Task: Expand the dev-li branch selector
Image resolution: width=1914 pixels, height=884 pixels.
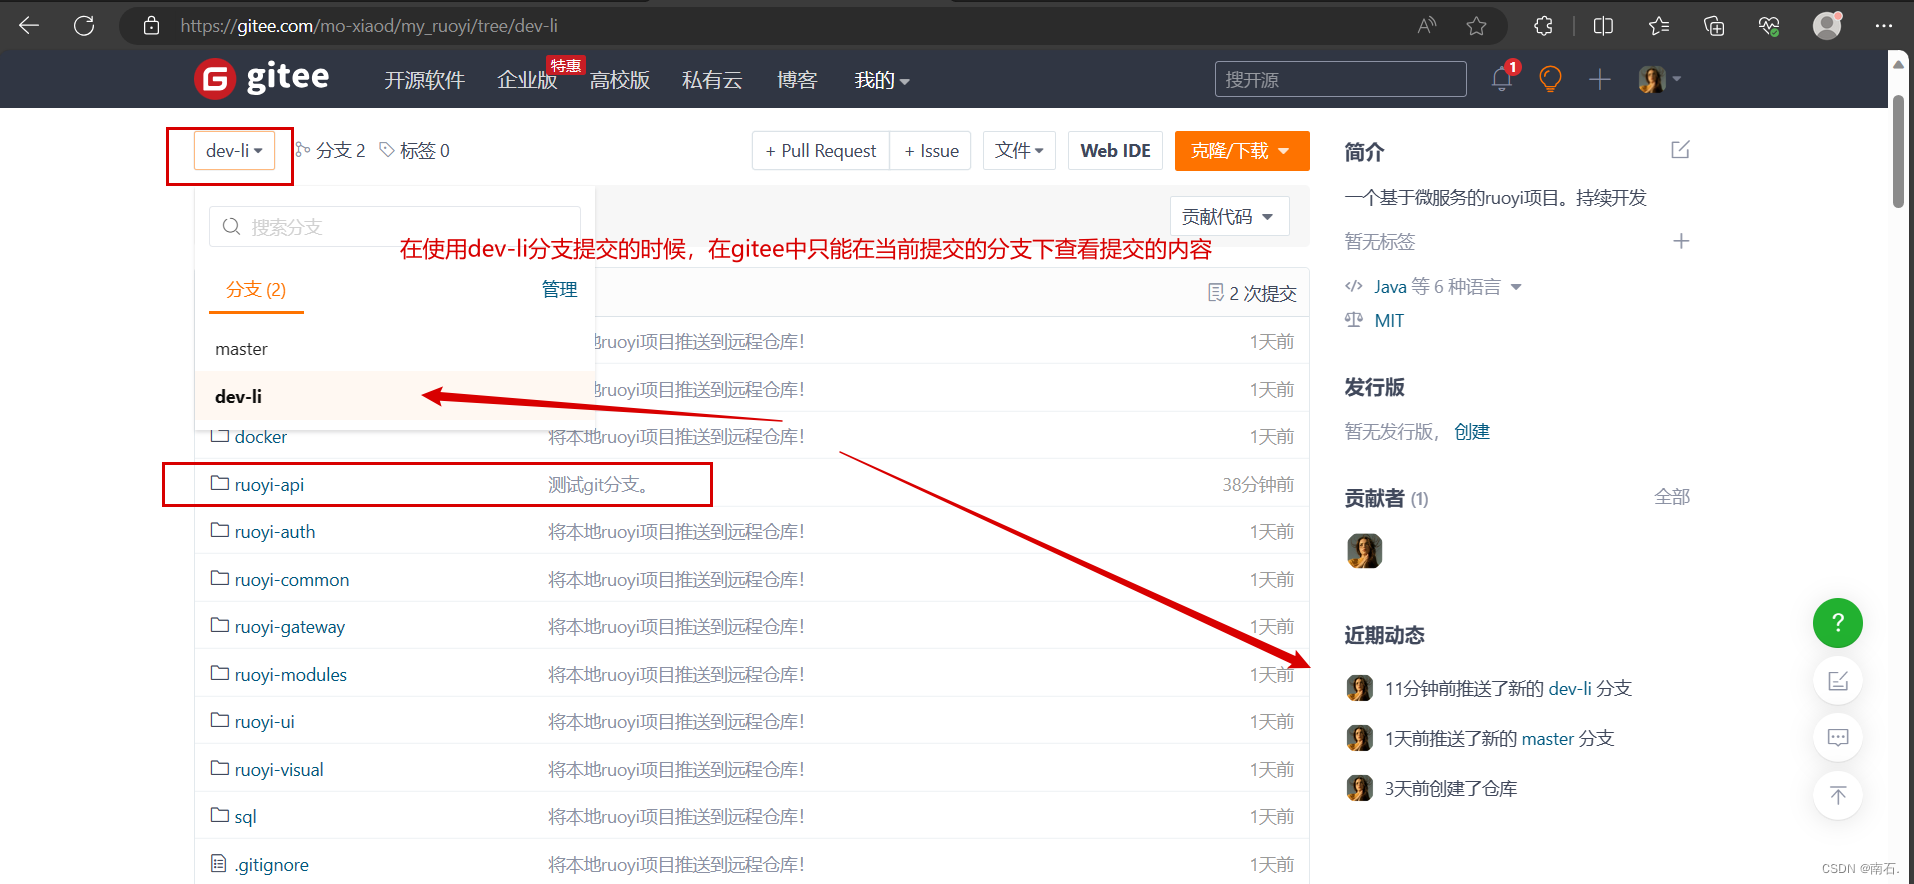Action: click(x=234, y=151)
